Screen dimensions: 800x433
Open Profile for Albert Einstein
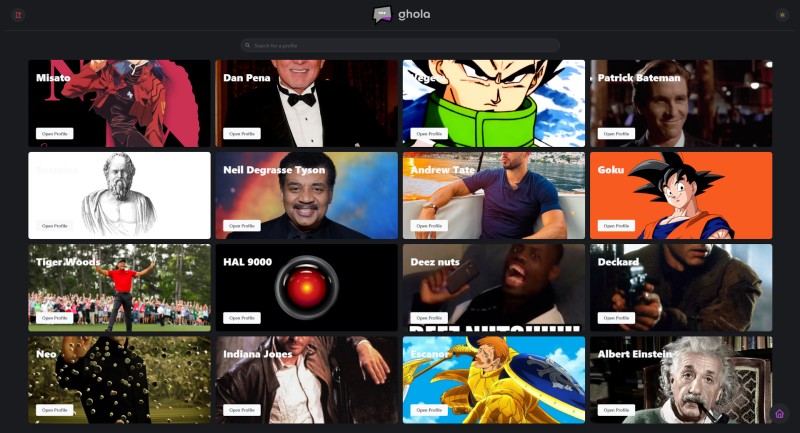616,410
